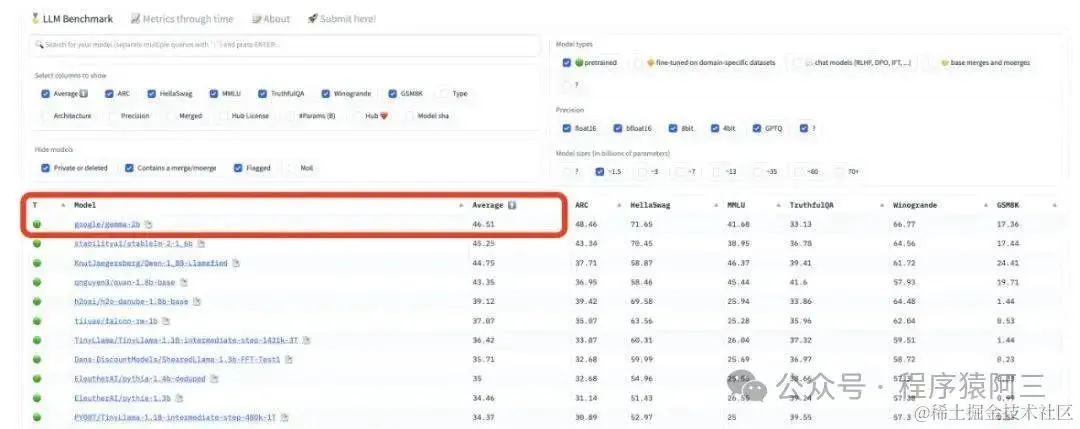Uncheck Private or deleted filter

point(45,168)
